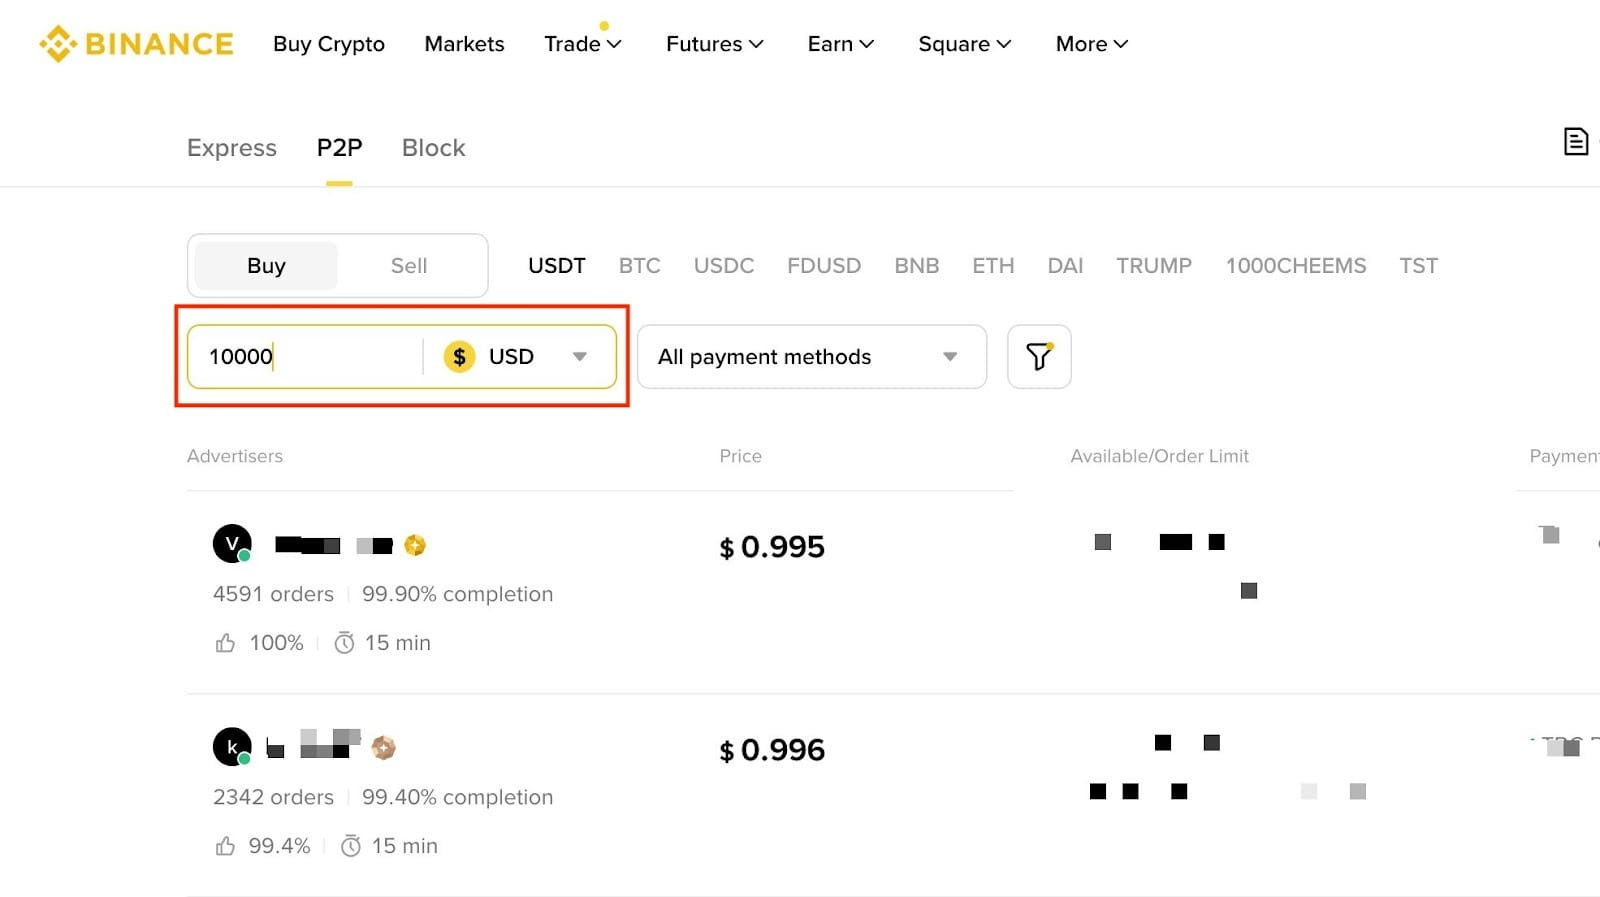Expand the Futures menu
This screenshot has height=897, width=1600.
[714, 44]
